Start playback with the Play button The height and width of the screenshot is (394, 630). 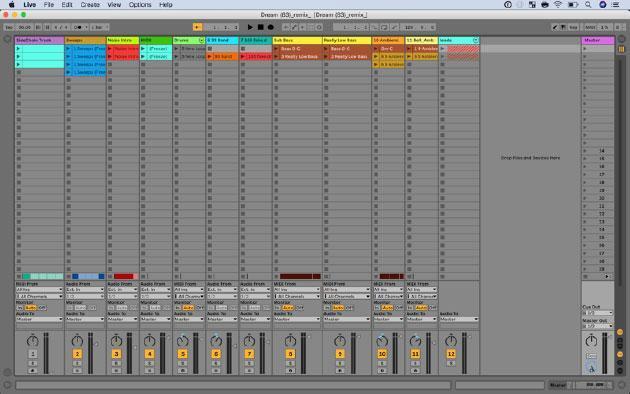coord(250,27)
